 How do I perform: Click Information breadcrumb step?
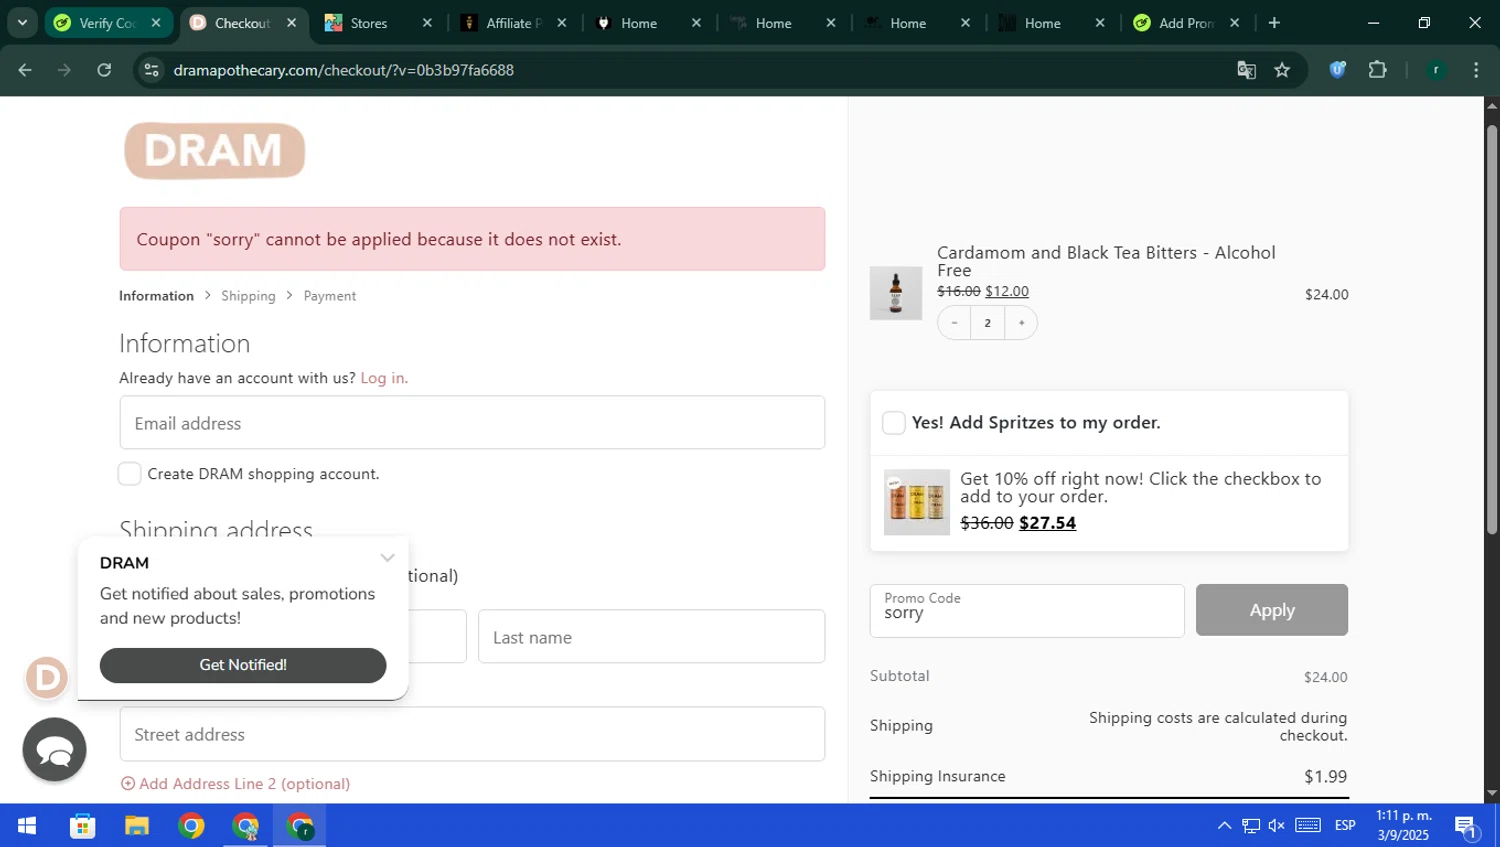pyautogui.click(x=156, y=296)
